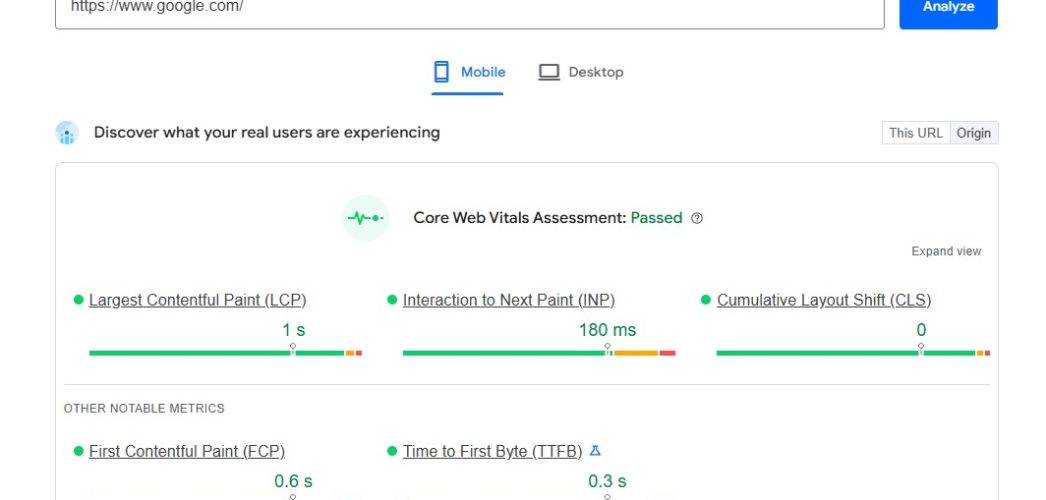This screenshot has height=500, width=1046.
Task: Click the INP distribution bar
Action: (539, 353)
